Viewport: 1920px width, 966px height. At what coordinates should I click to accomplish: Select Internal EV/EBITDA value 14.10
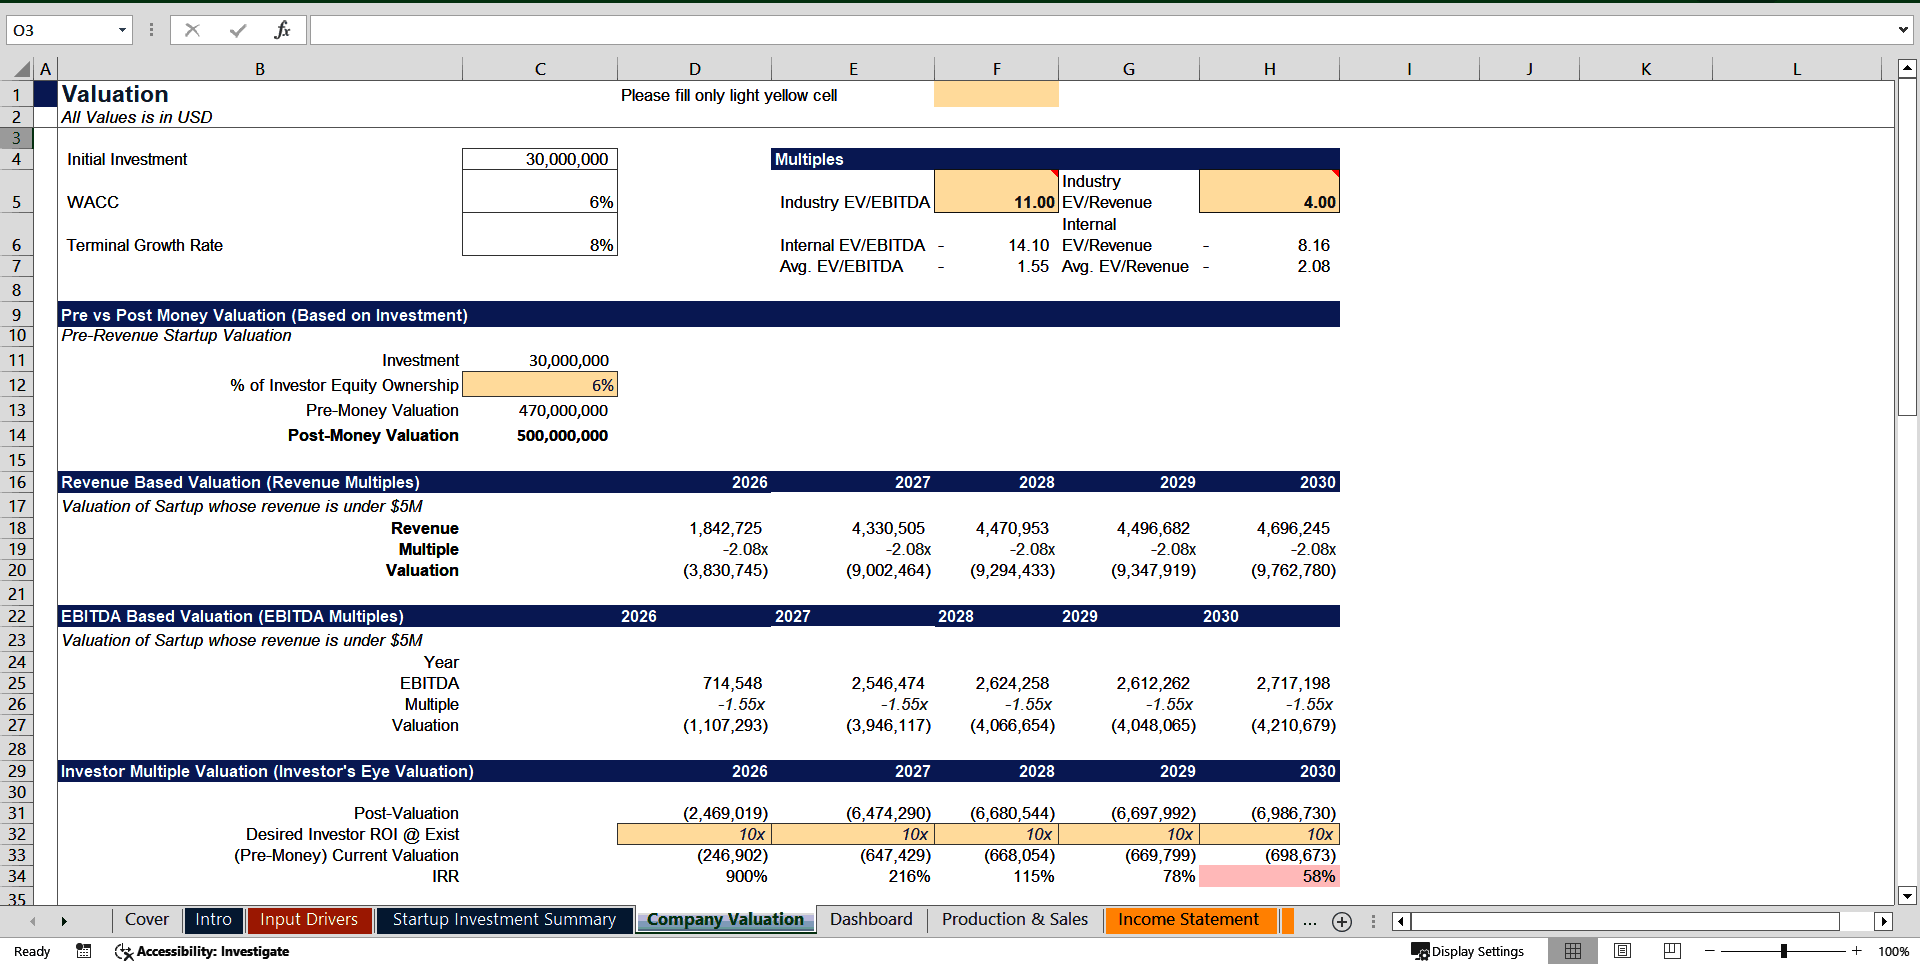(x=996, y=245)
